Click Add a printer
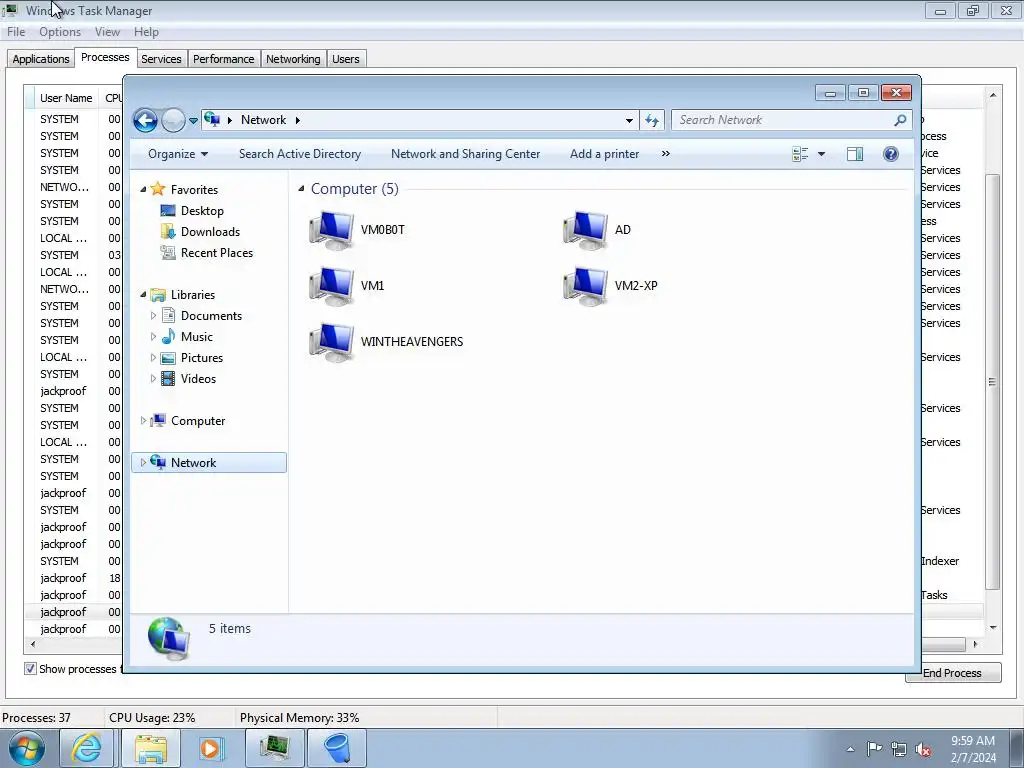The height and width of the screenshot is (768, 1024). [x=605, y=154]
